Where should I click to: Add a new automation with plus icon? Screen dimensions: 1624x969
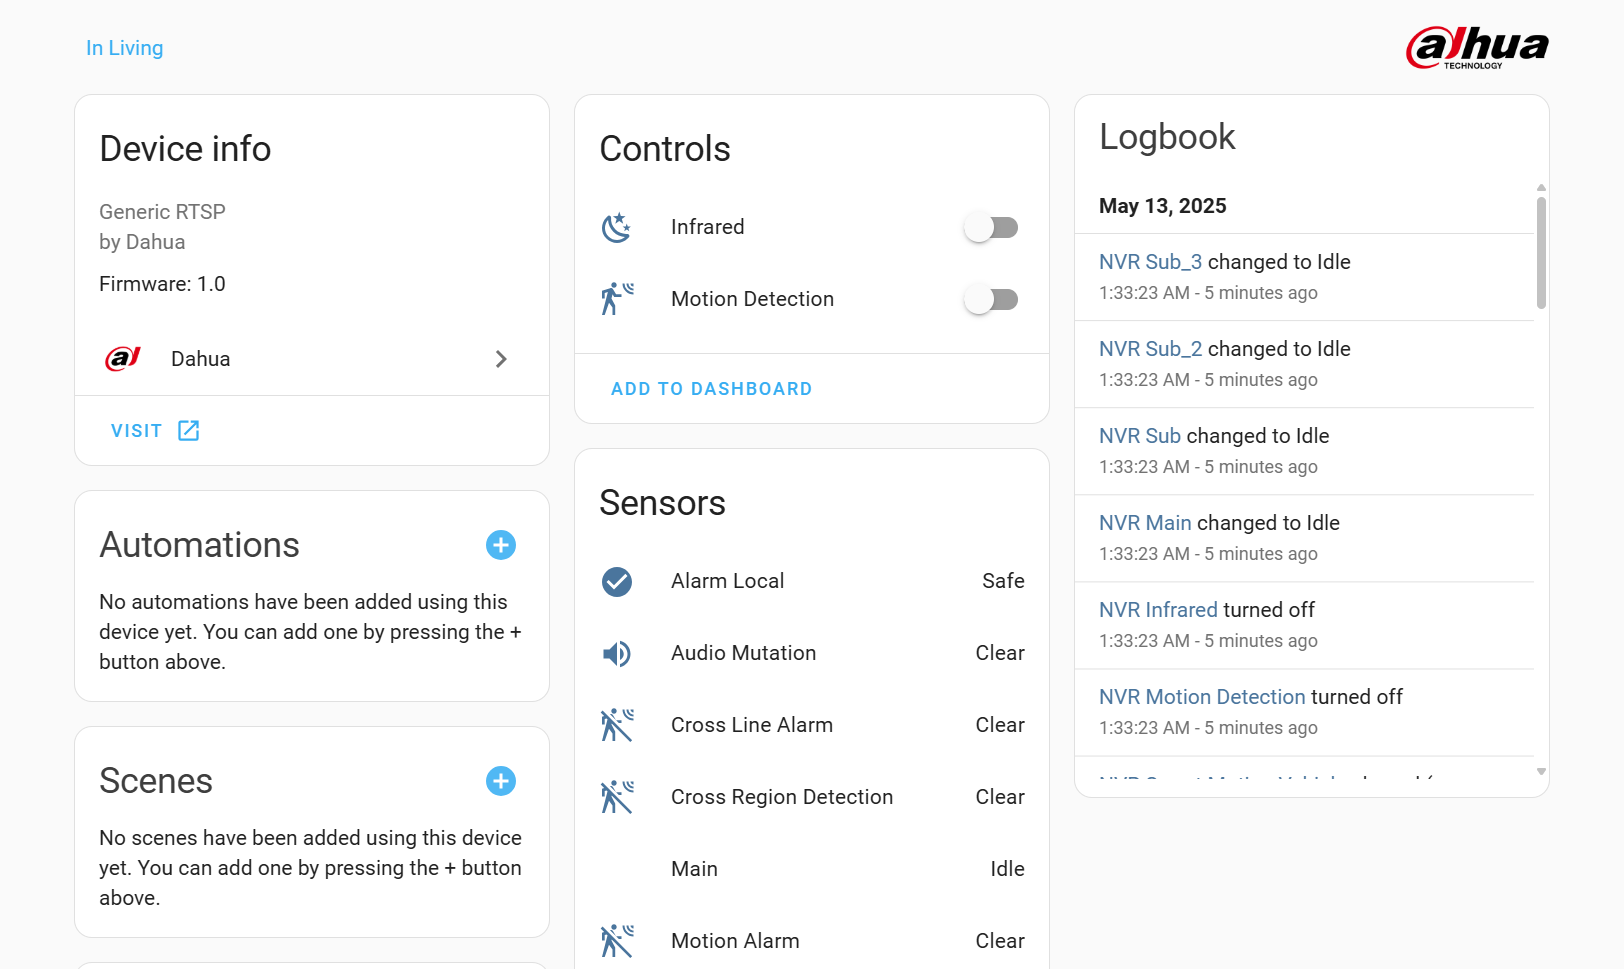pos(501,545)
